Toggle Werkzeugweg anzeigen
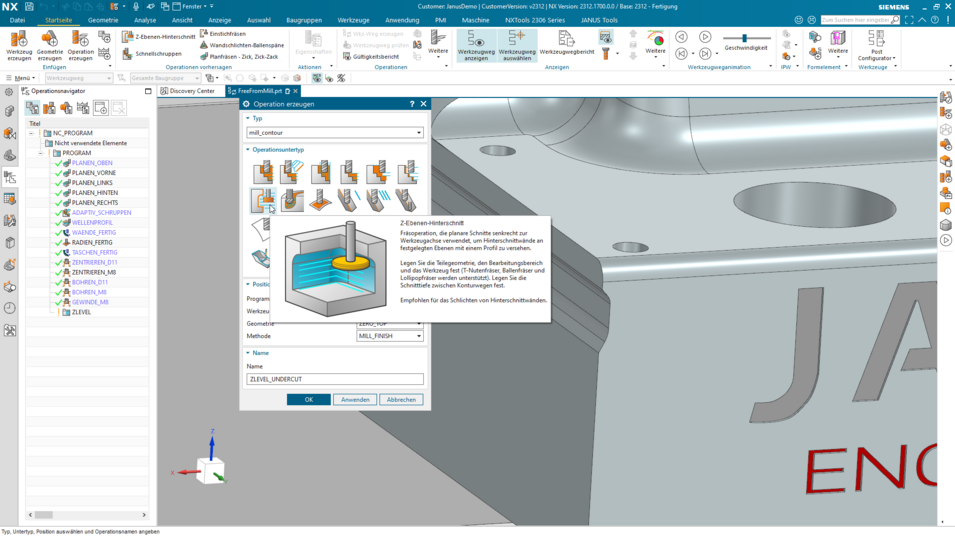Viewport: 955px width, 537px height. coord(476,45)
